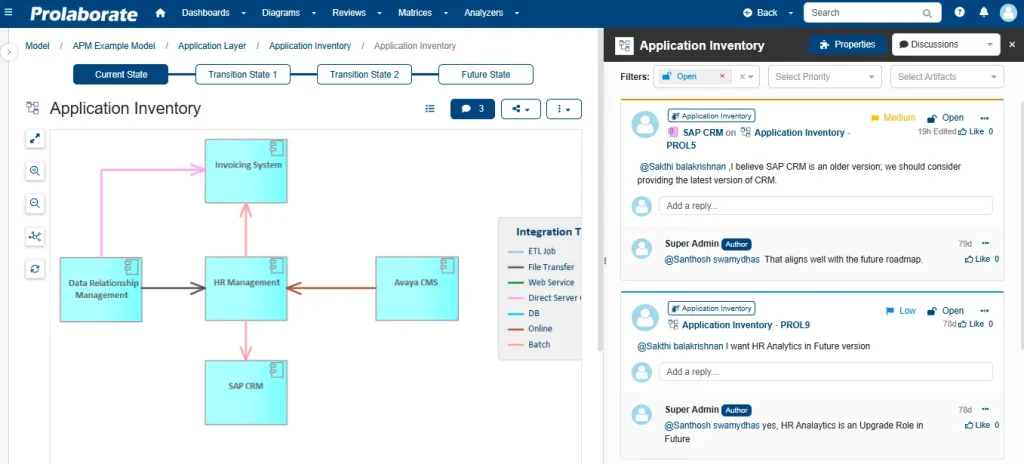The image size is (1024, 464).
Task: Open options for the 78d Super Admin reply
Action: pos(985,410)
